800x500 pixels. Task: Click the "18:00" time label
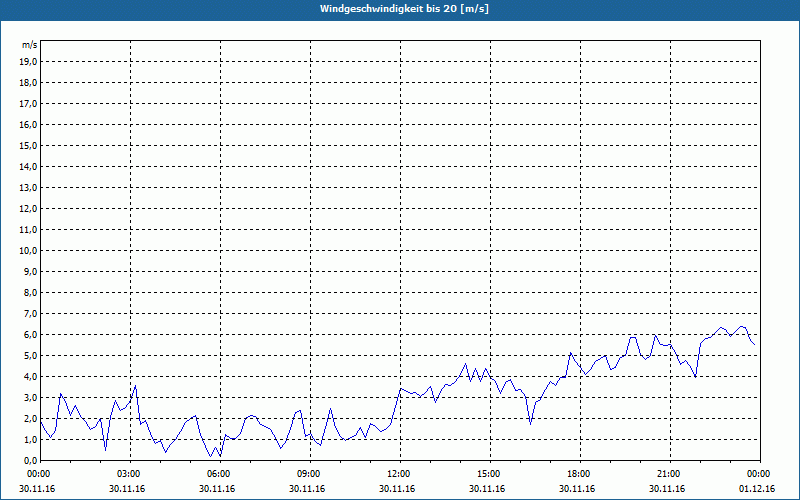point(580,474)
